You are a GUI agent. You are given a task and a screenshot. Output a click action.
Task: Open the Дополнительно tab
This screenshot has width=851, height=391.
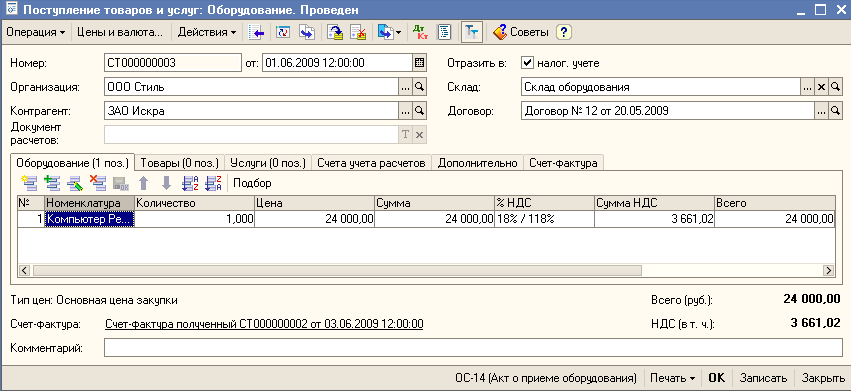(478, 162)
